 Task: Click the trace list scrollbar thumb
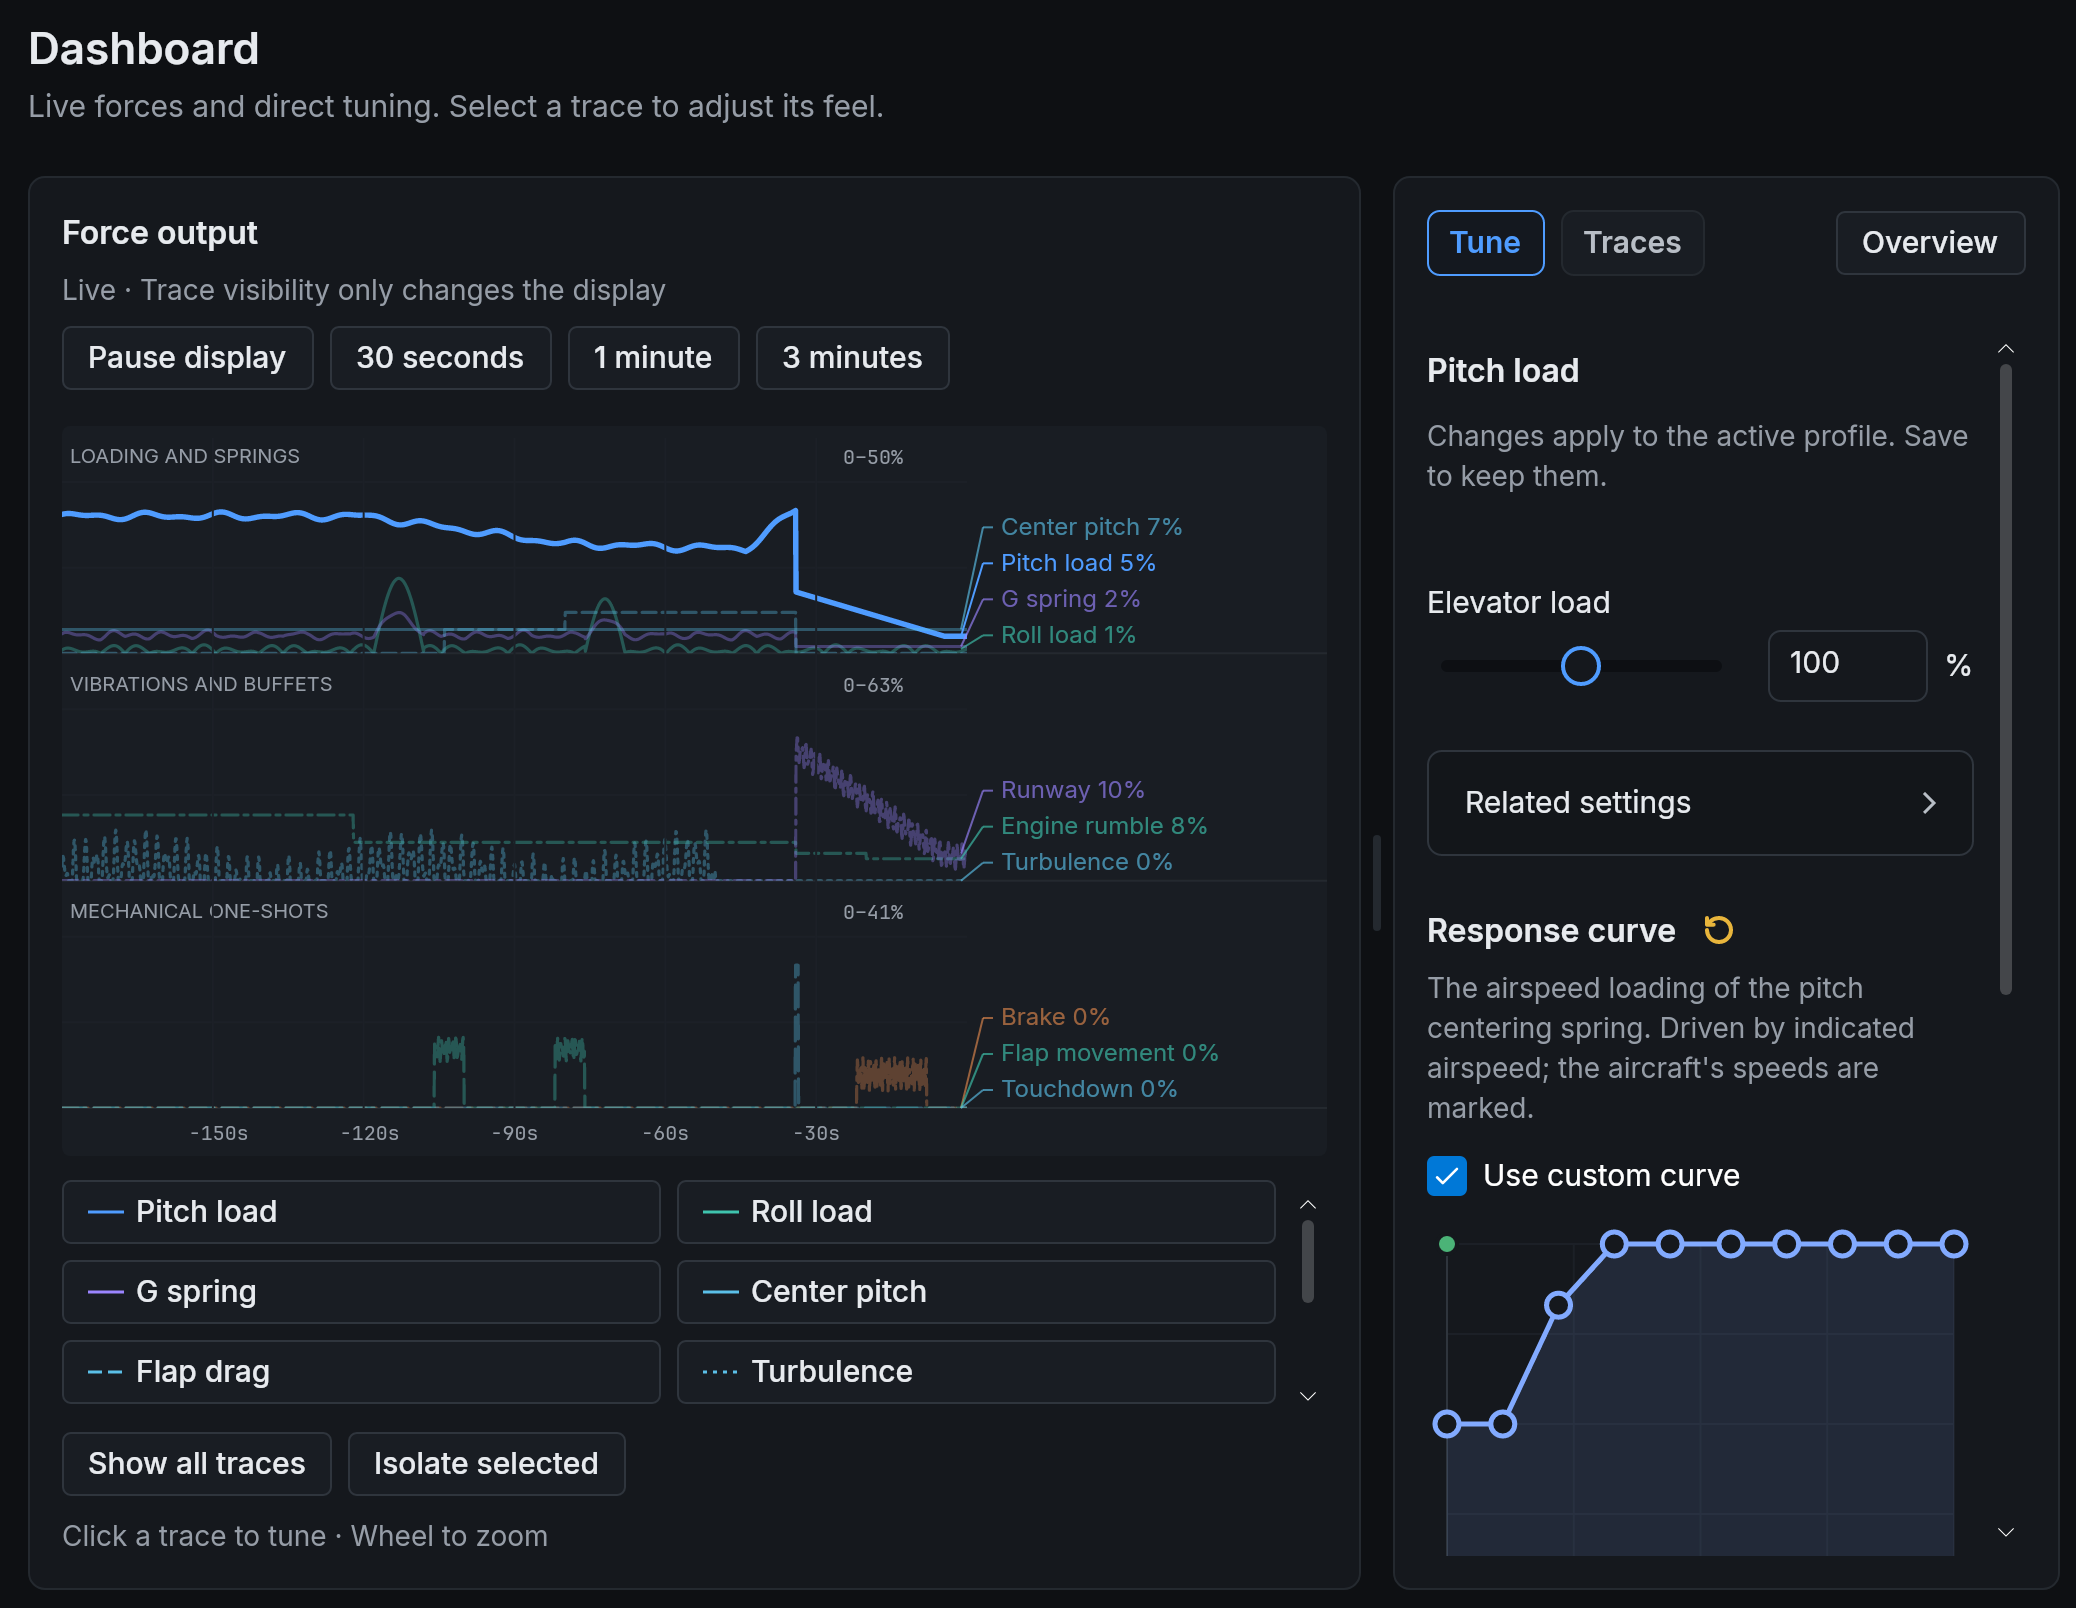1307,1262
